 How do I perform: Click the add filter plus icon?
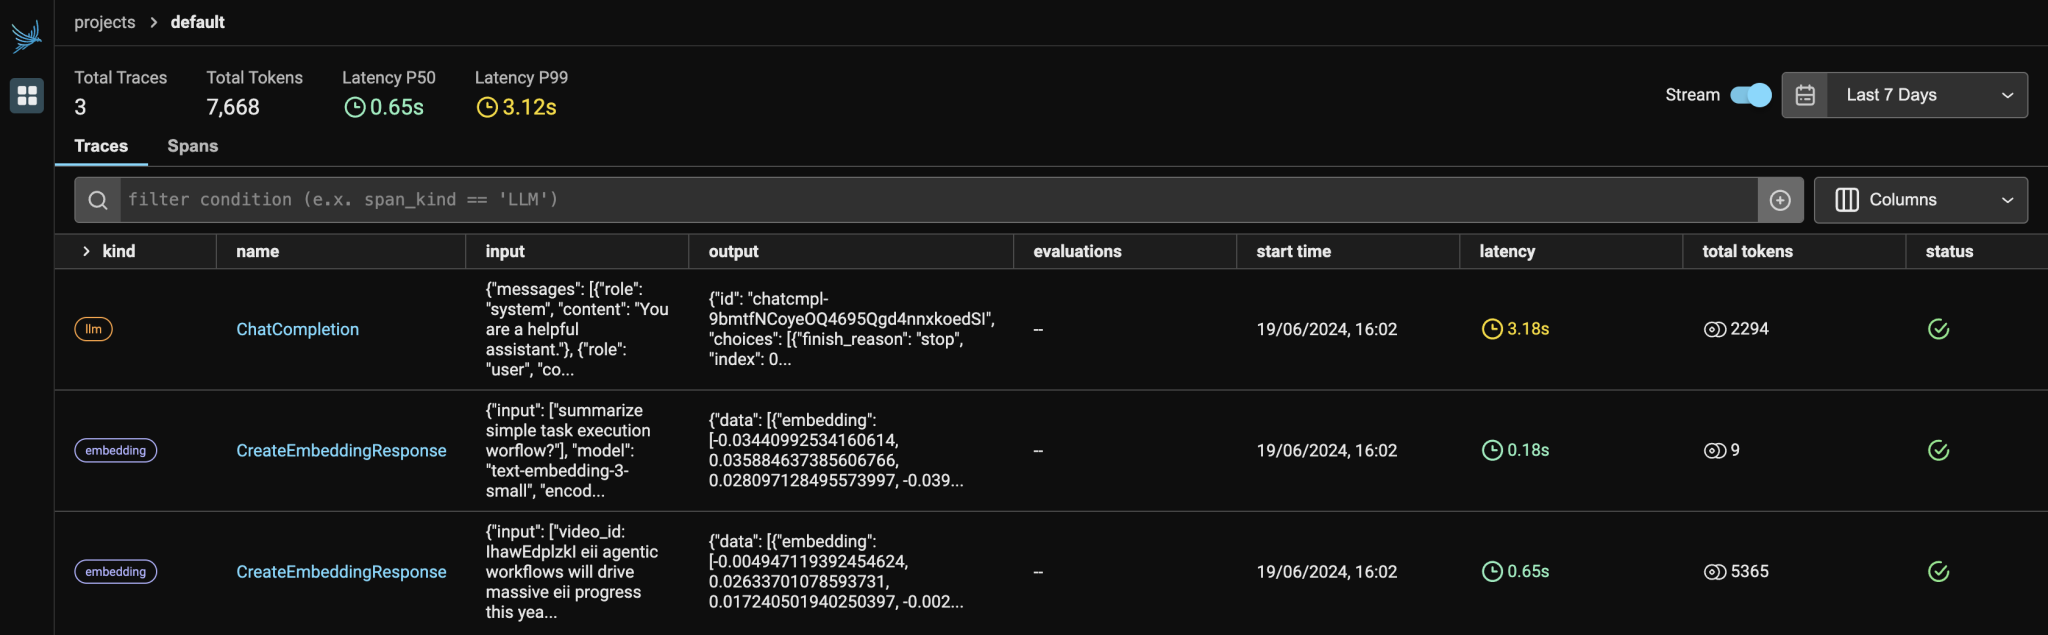[x=1781, y=199]
